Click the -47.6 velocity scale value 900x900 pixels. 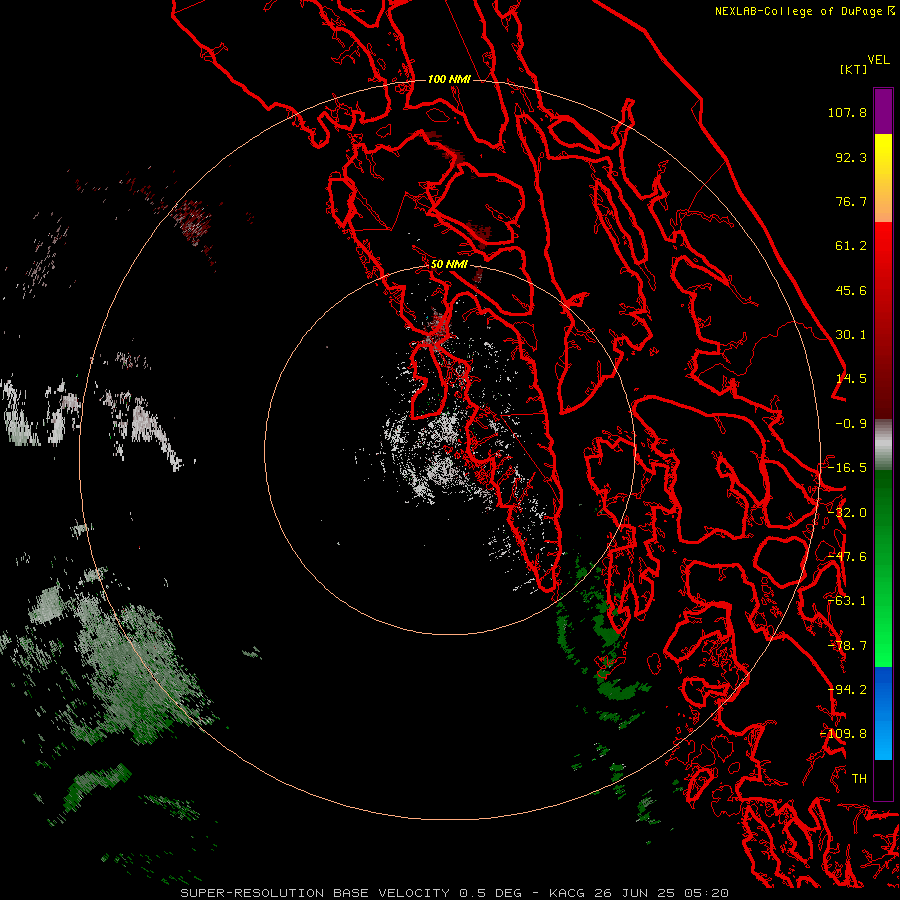click(x=847, y=557)
